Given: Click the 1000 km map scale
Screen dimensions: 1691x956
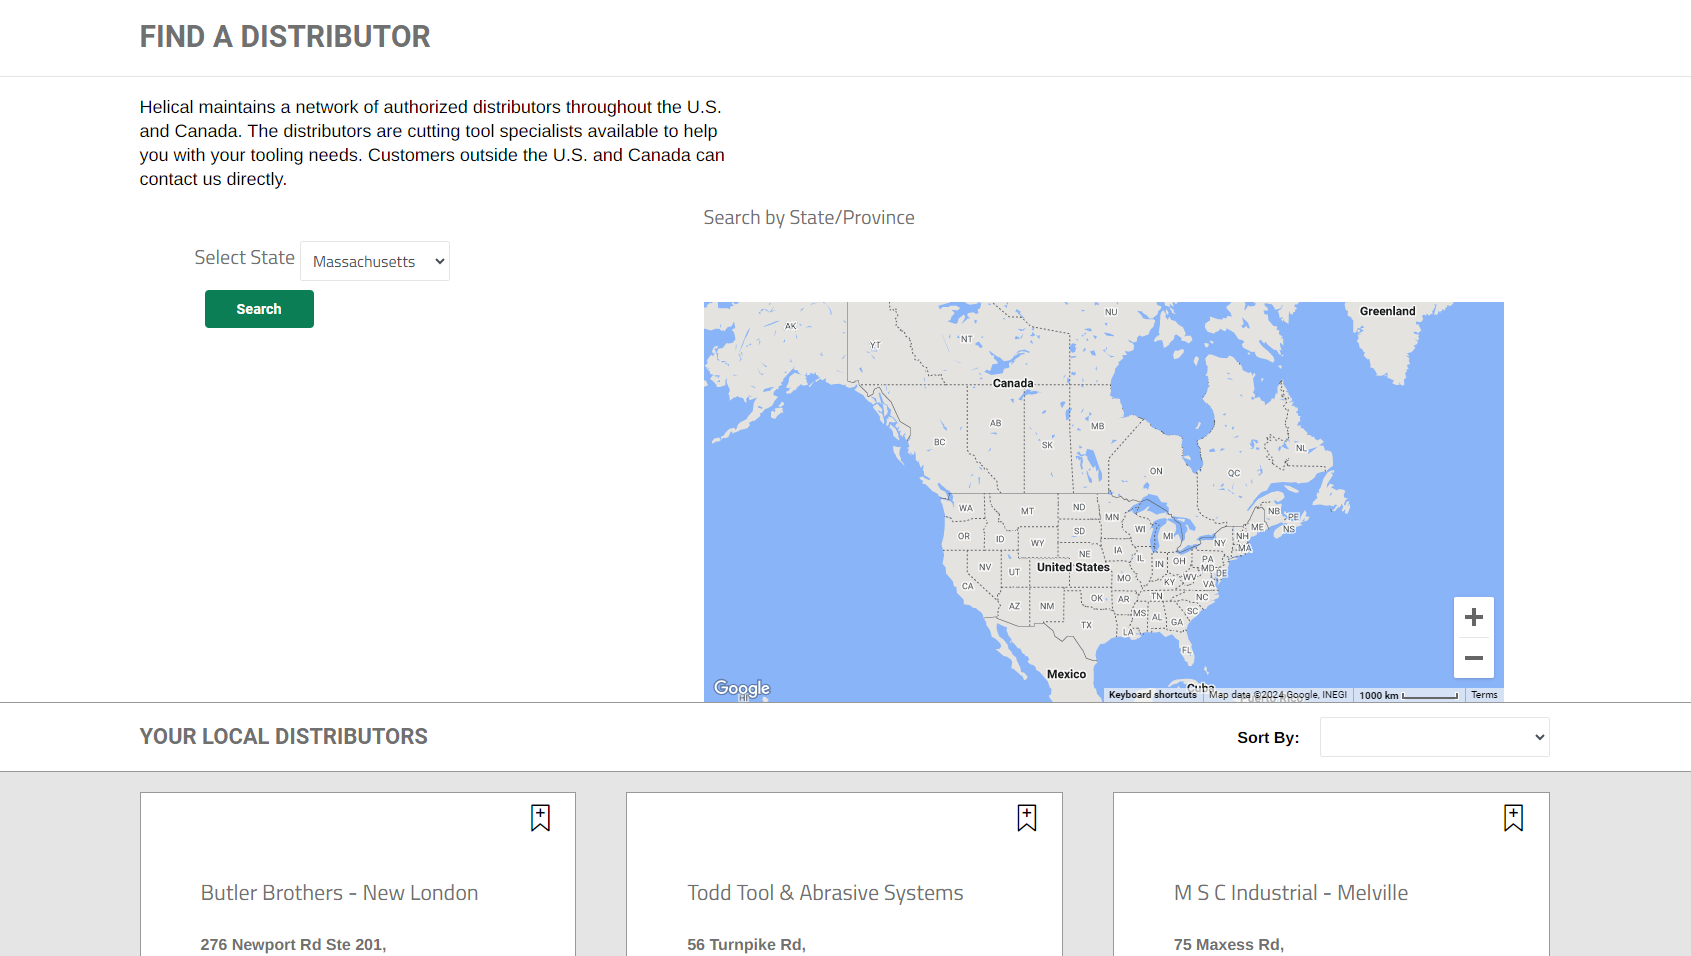Looking at the screenshot, I should pos(1408,695).
